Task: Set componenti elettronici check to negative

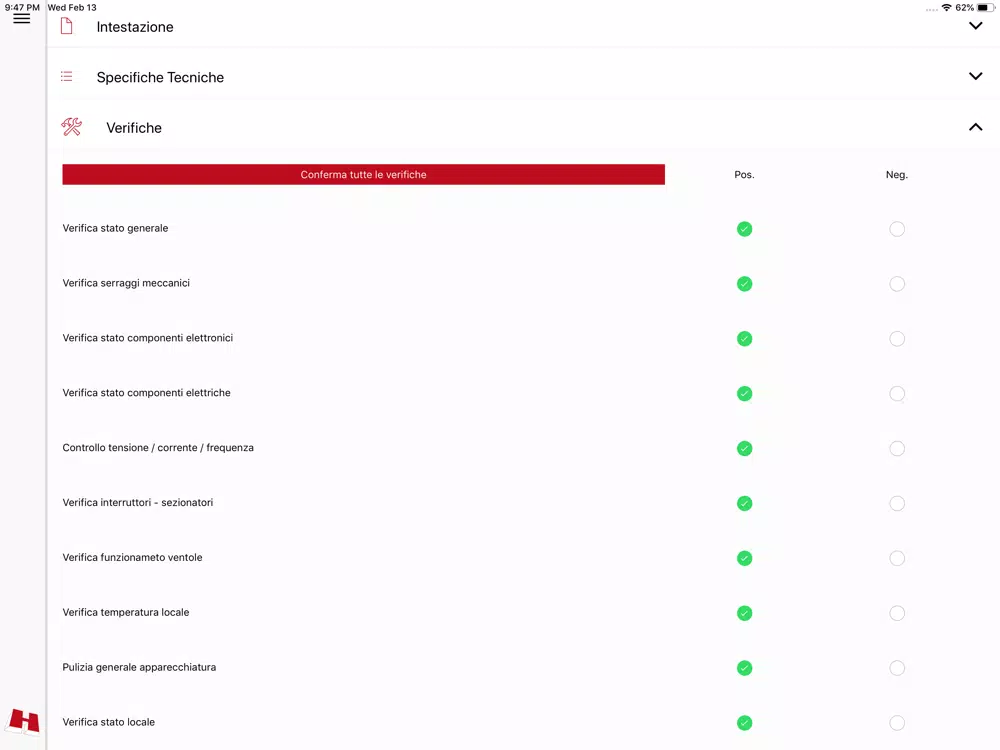Action: (897, 339)
